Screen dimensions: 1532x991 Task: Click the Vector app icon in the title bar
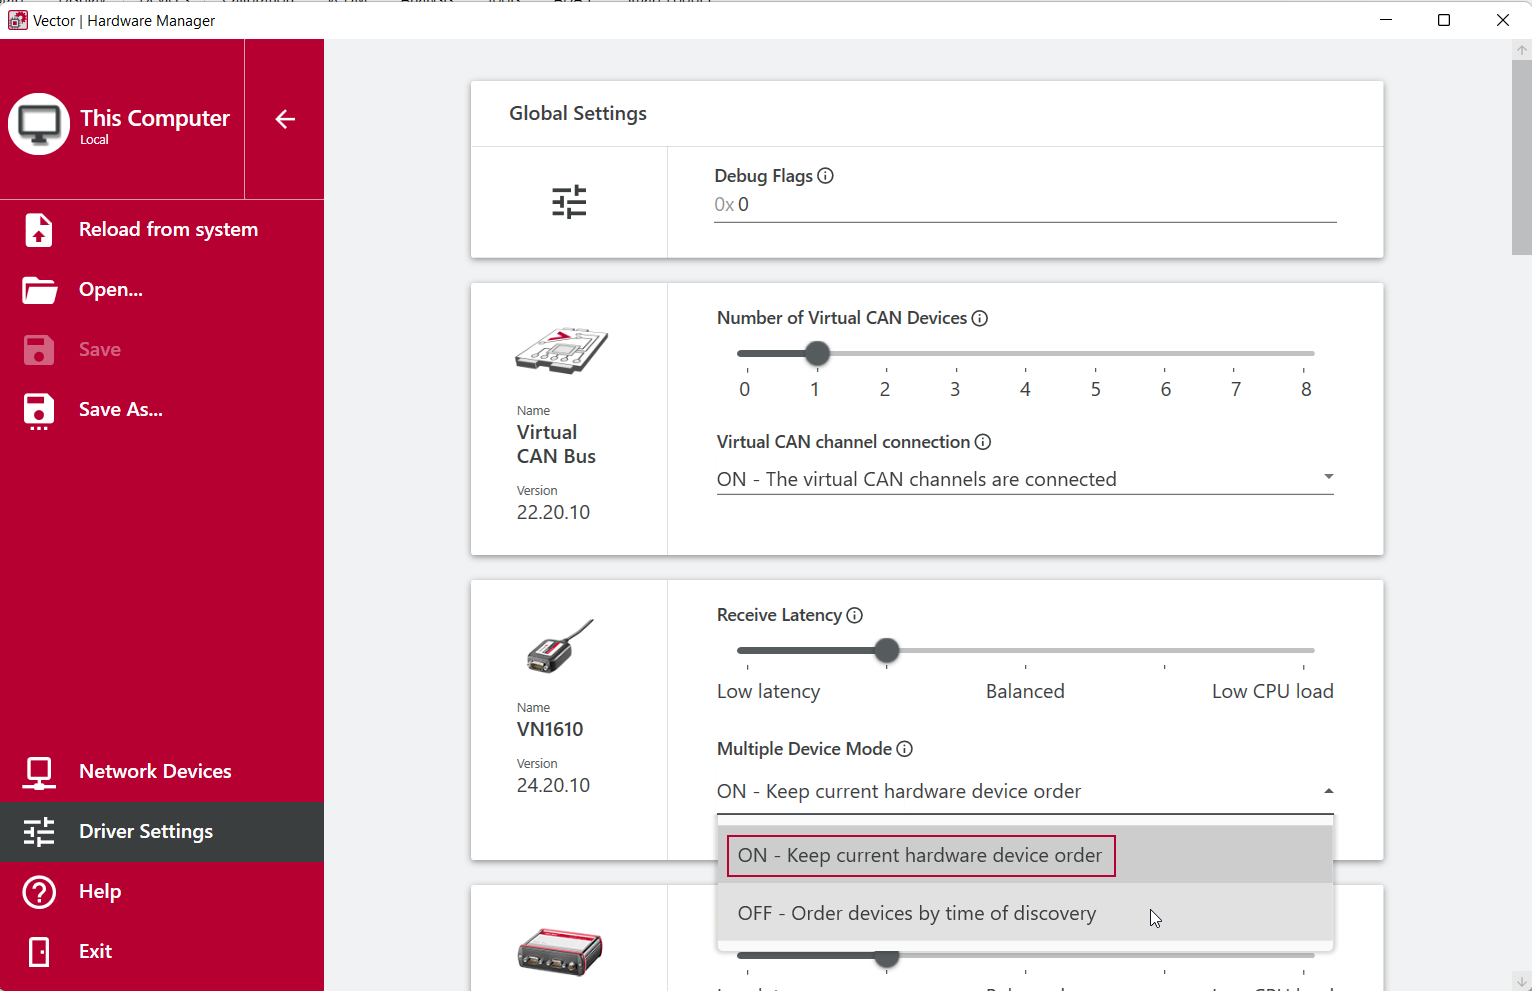coord(17,20)
